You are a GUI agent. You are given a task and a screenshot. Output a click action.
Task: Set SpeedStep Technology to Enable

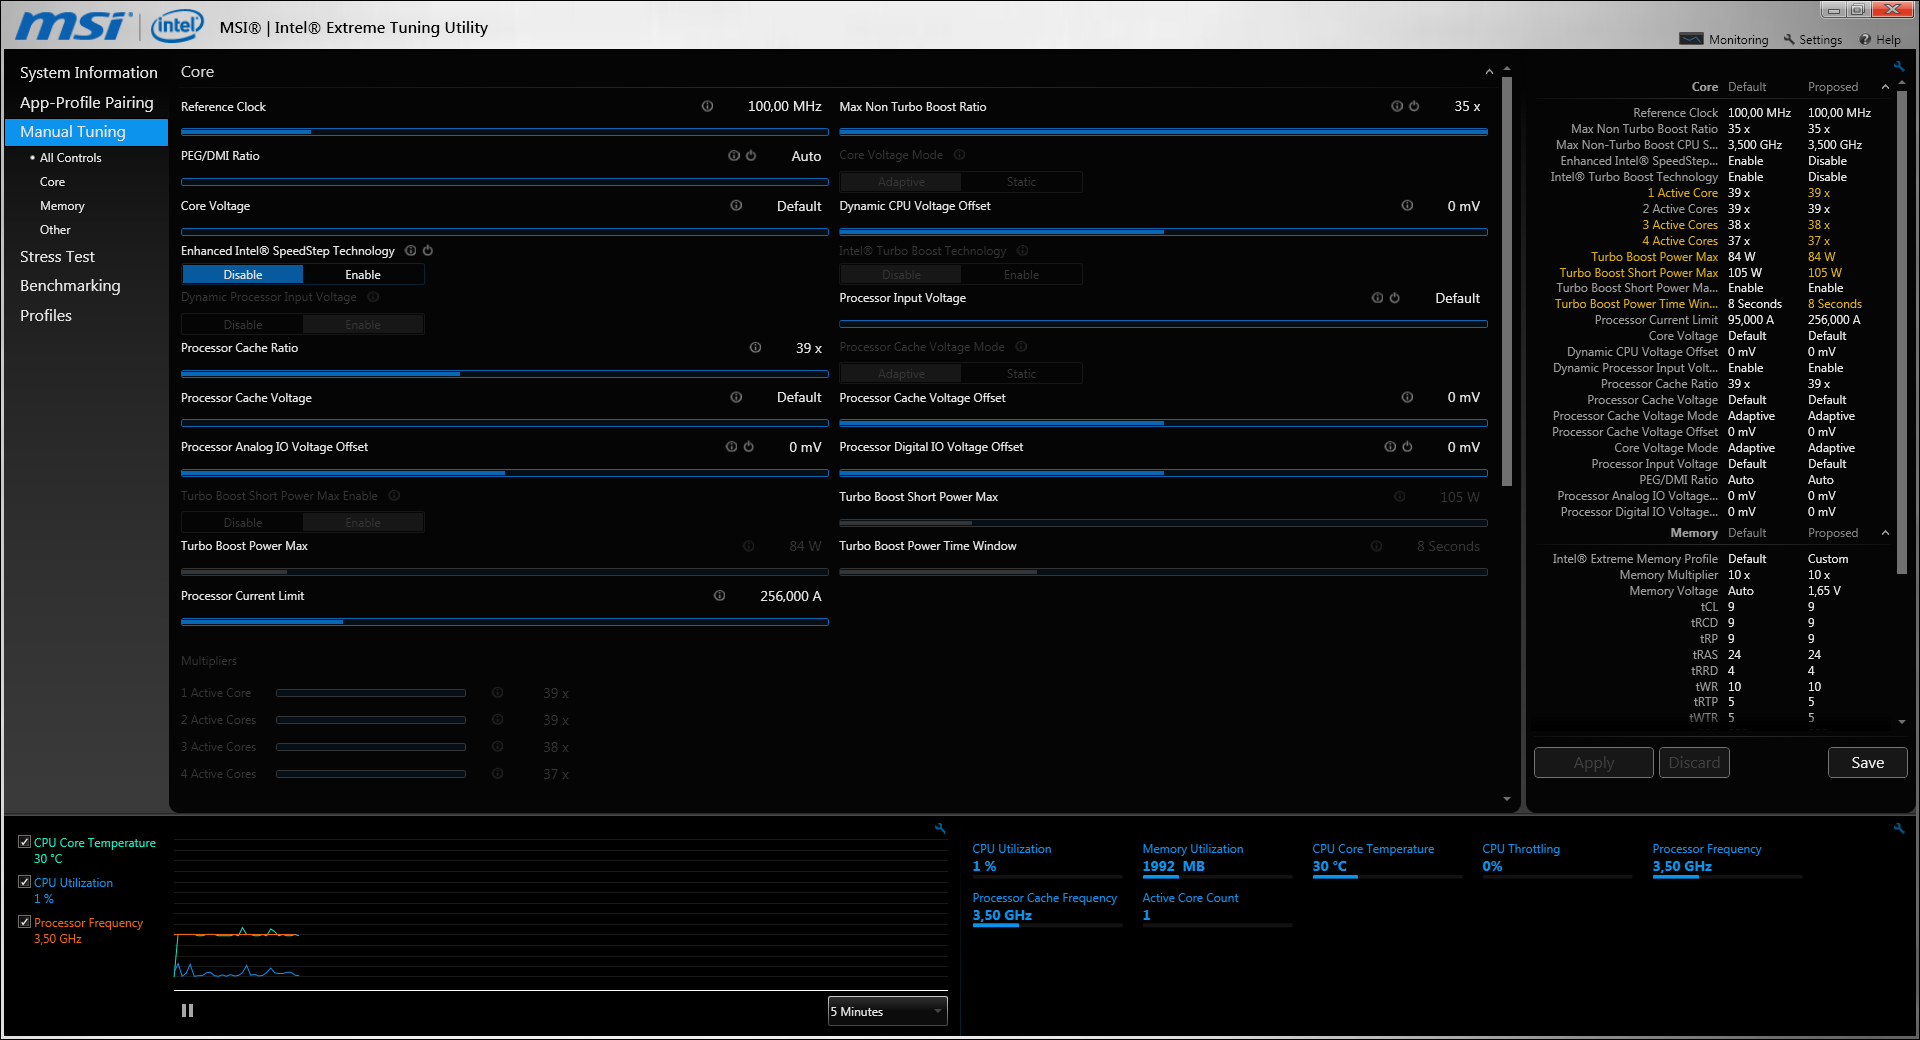click(x=363, y=275)
